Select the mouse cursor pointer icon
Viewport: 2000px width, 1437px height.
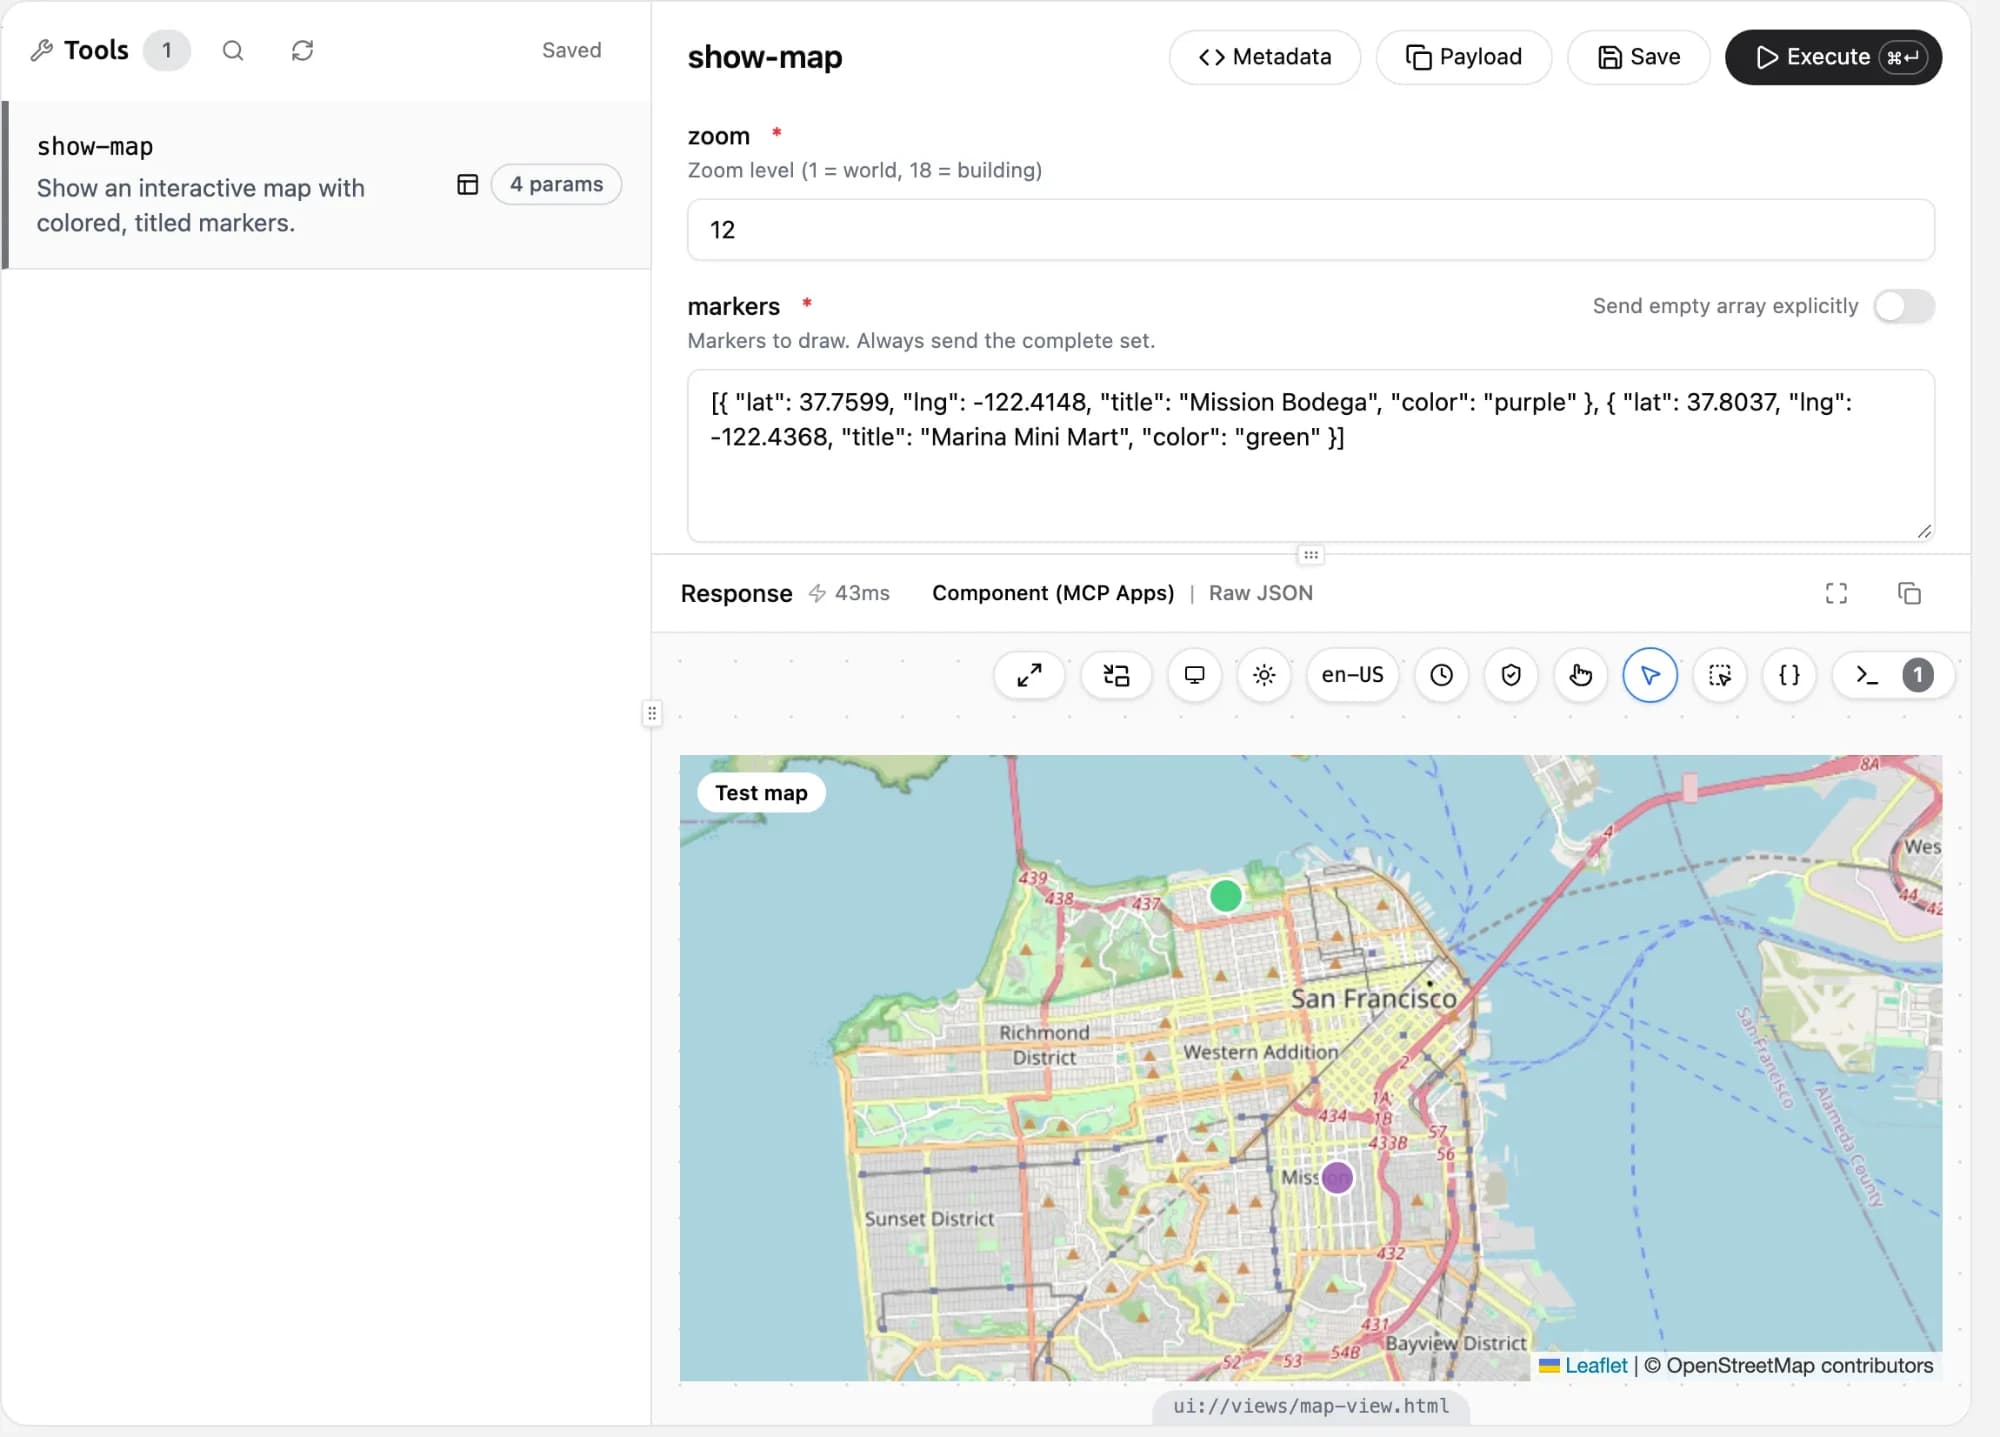tap(1650, 675)
